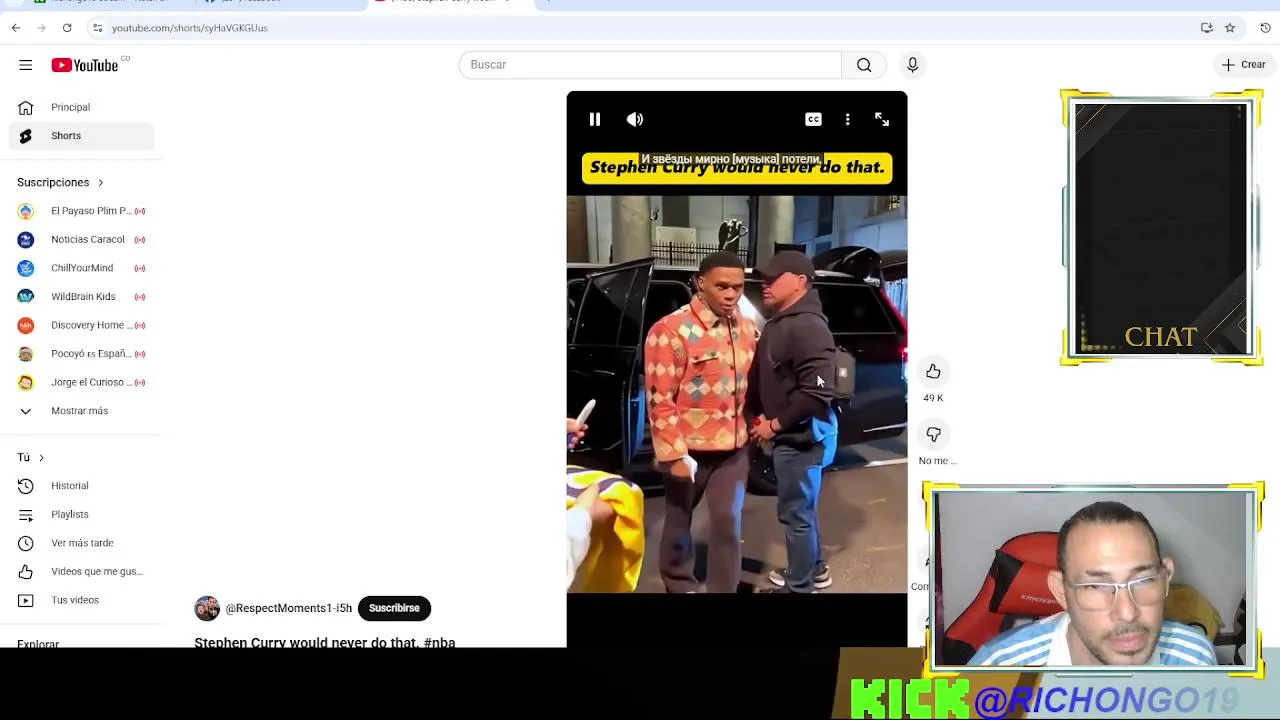Install app icon in address bar

coord(1207,28)
